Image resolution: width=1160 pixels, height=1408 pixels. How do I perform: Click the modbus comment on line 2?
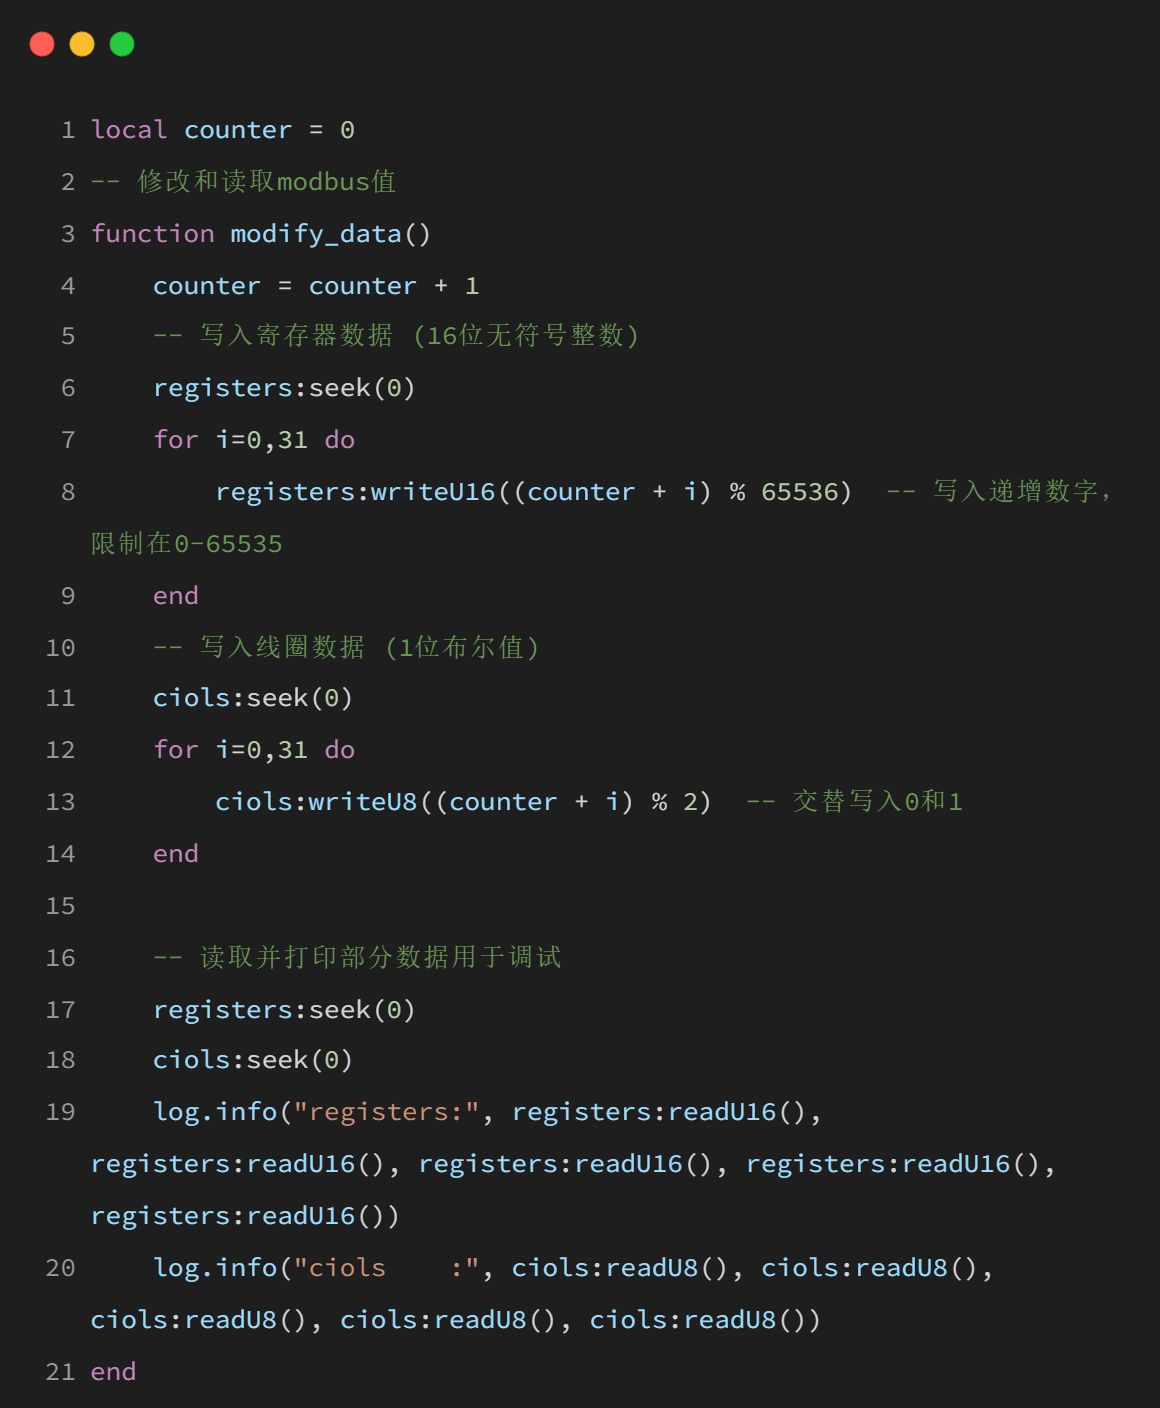[266, 182]
